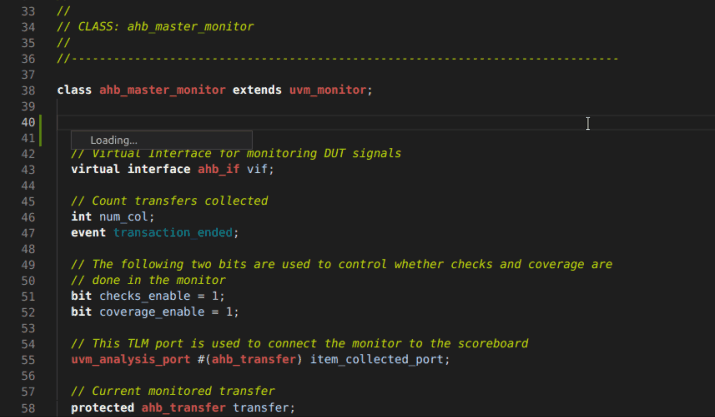This screenshot has width=715, height=417.
Task: Click the num_col variable declaration
Action: 125,217
